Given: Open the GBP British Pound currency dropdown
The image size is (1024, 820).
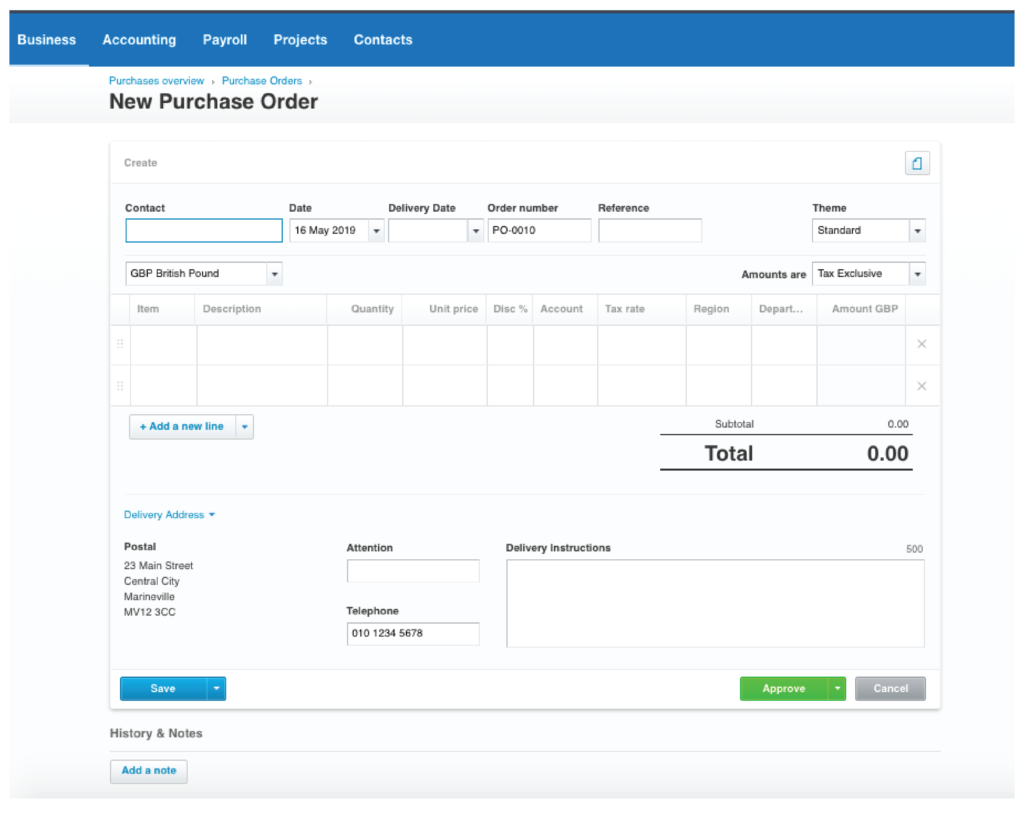Looking at the screenshot, I should (x=274, y=274).
